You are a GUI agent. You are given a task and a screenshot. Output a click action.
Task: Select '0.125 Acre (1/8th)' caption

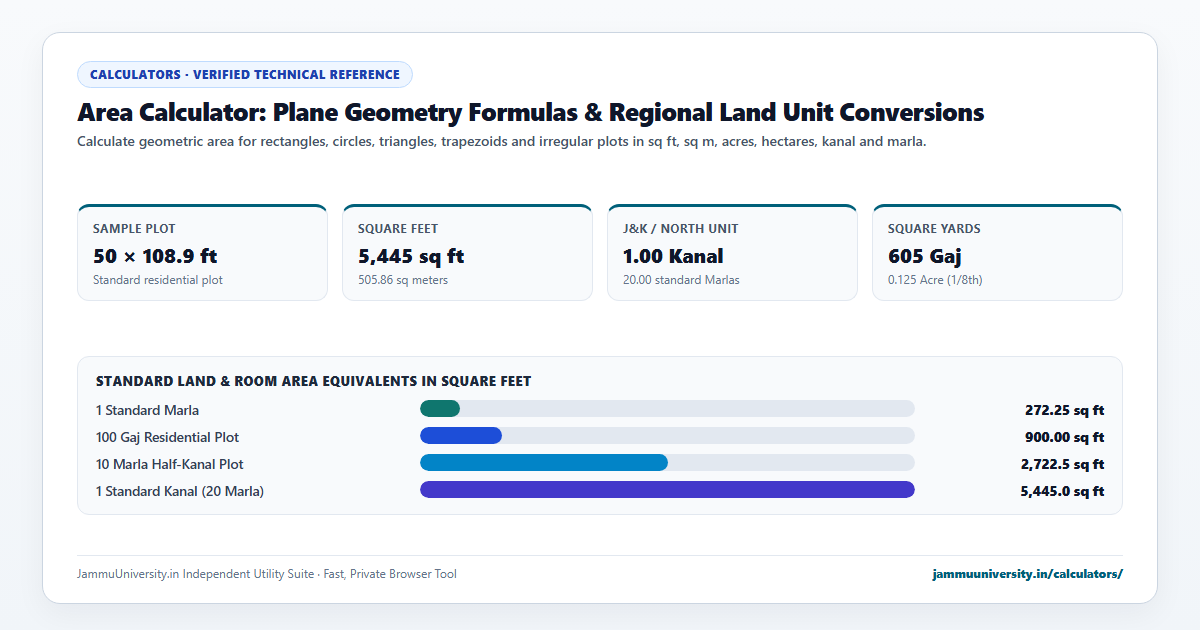click(935, 280)
